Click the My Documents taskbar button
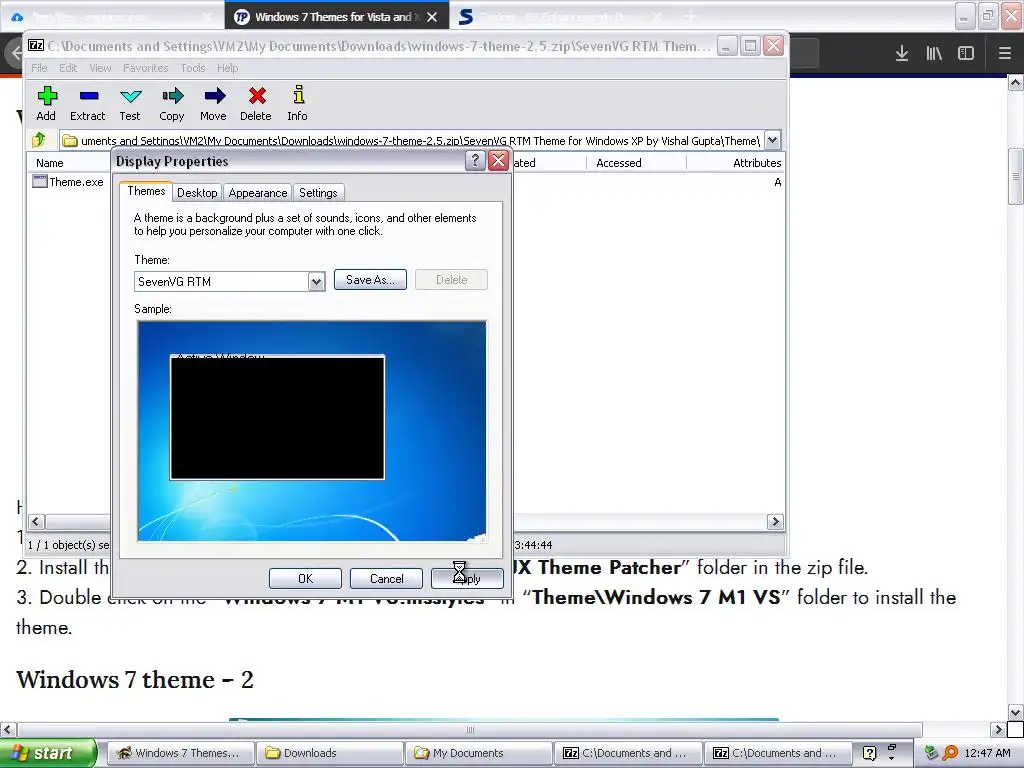This screenshot has height=768, width=1024. (x=478, y=753)
